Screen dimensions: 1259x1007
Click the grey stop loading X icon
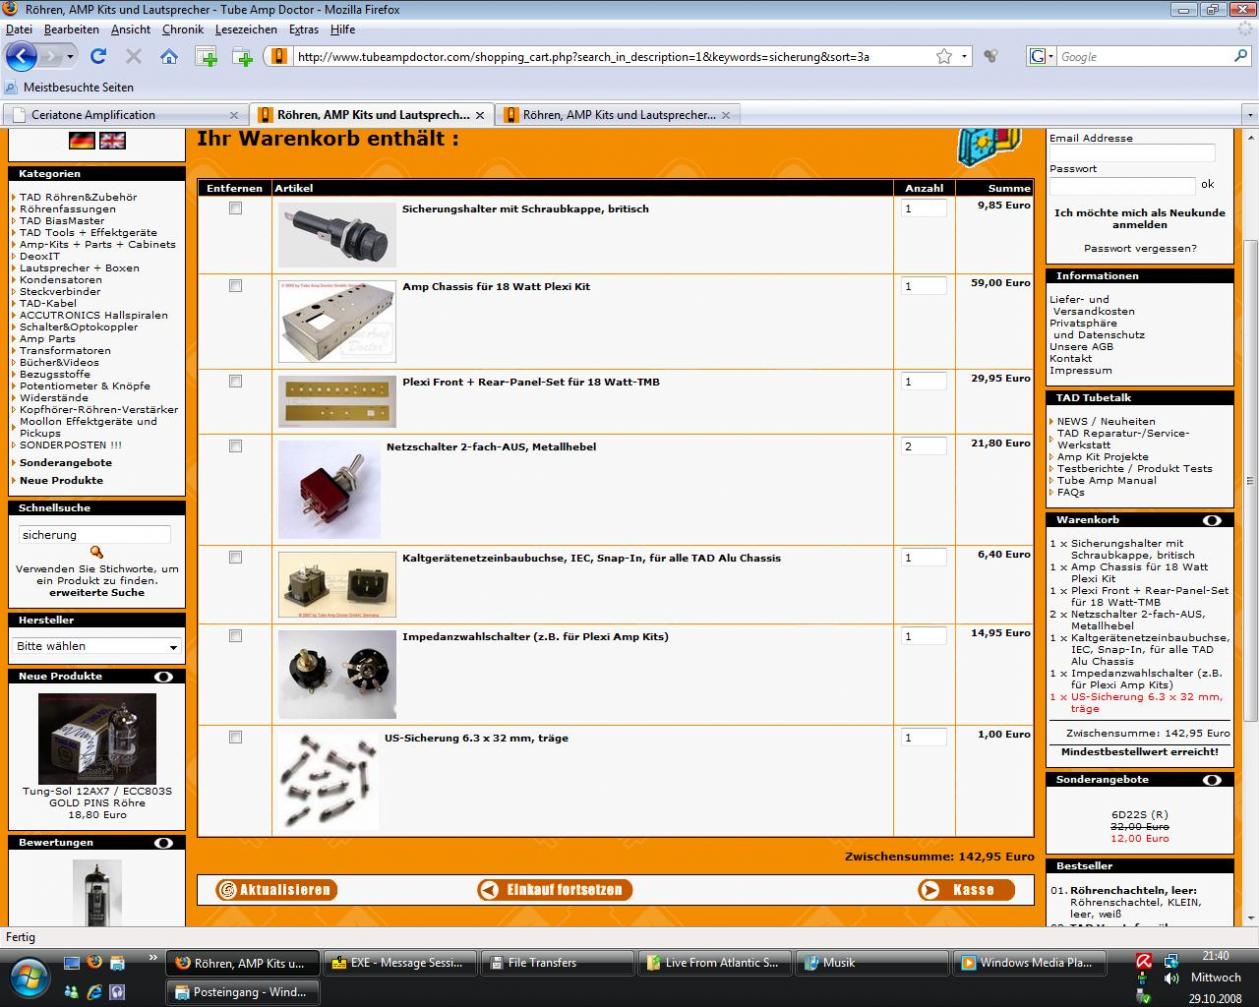tap(133, 57)
